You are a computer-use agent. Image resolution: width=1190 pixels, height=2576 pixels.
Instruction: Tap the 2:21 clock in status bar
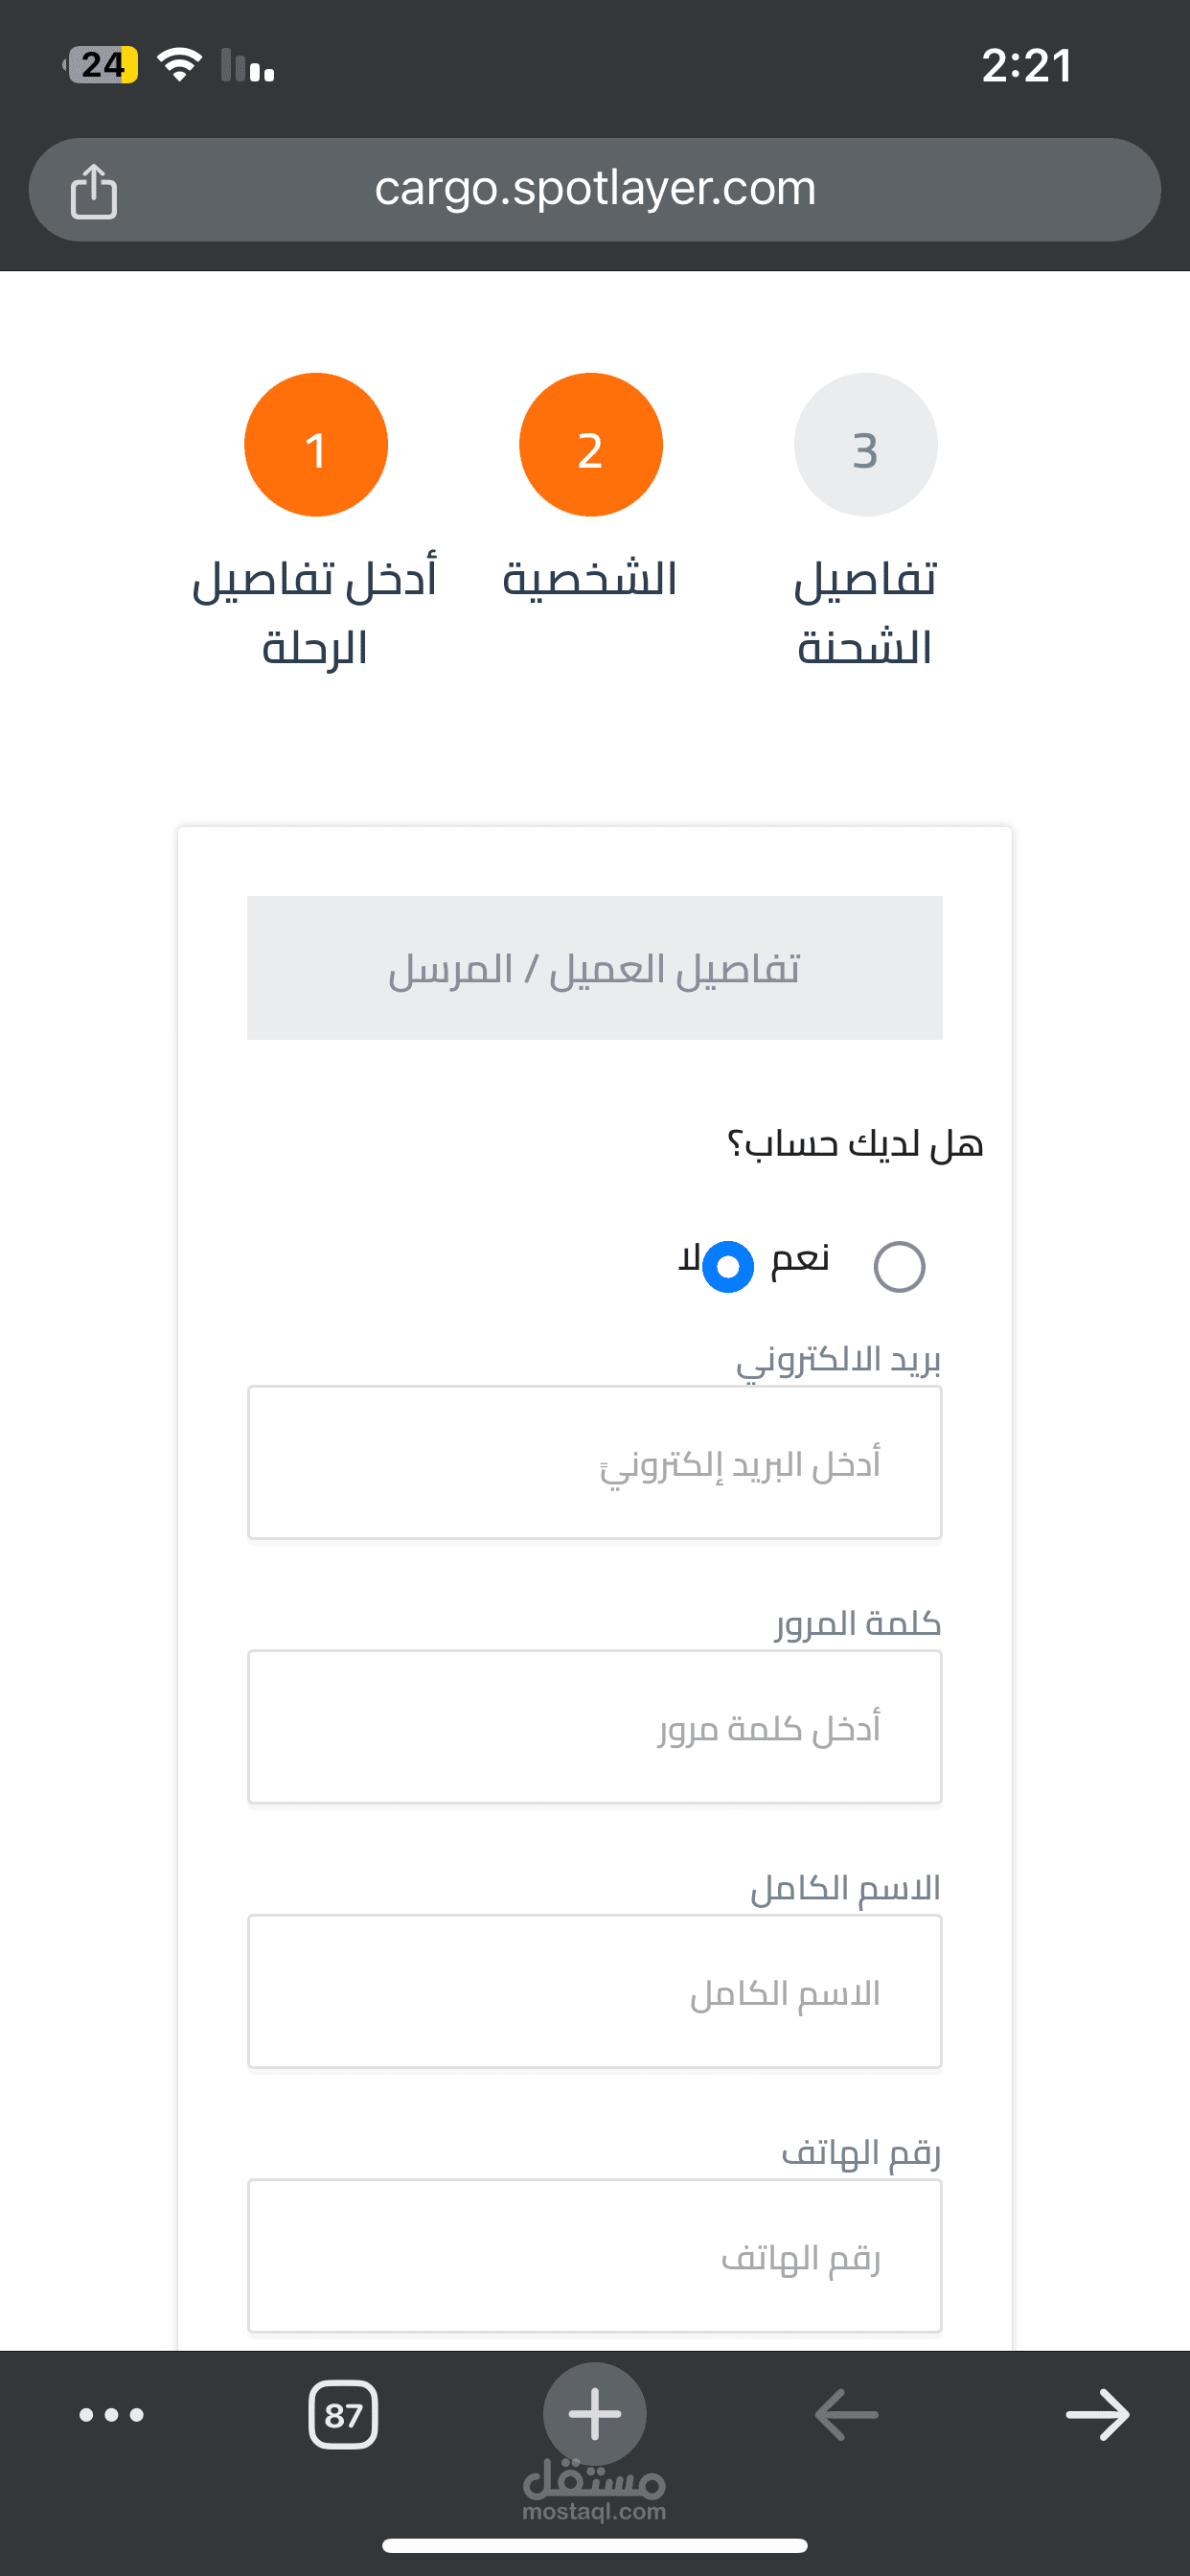pos(1026,66)
